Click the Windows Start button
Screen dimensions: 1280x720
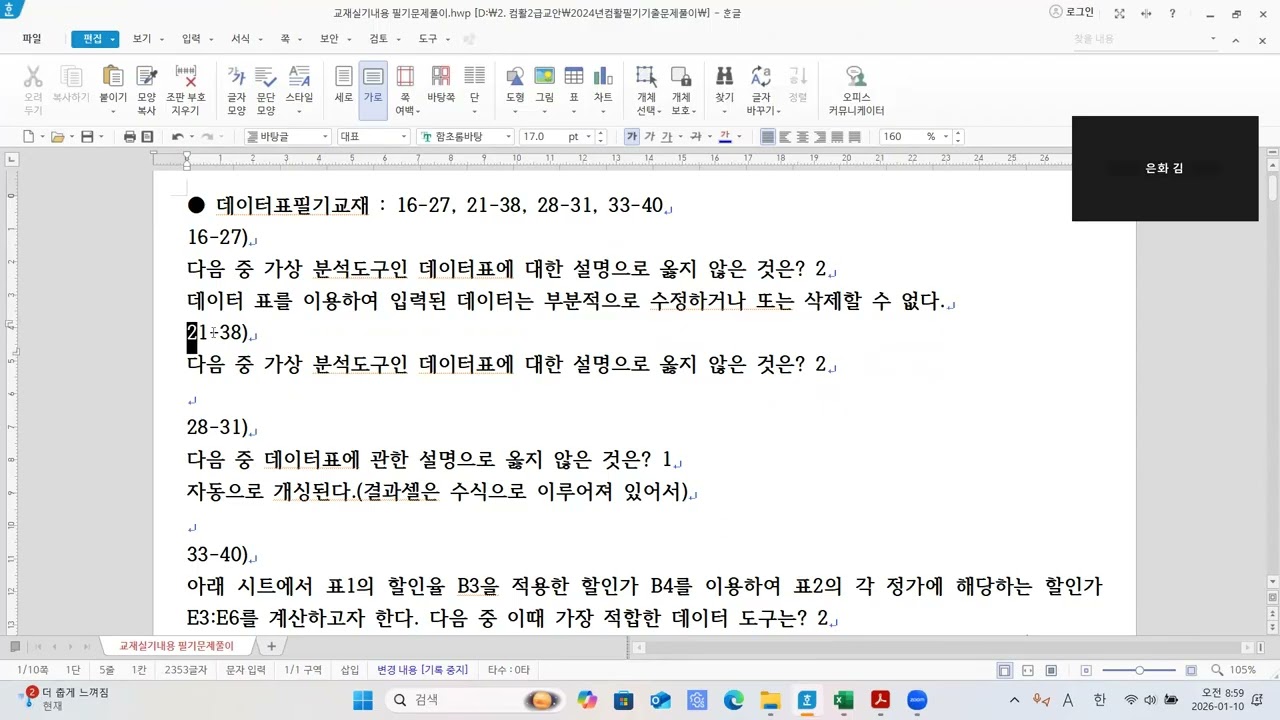pyautogui.click(x=362, y=700)
